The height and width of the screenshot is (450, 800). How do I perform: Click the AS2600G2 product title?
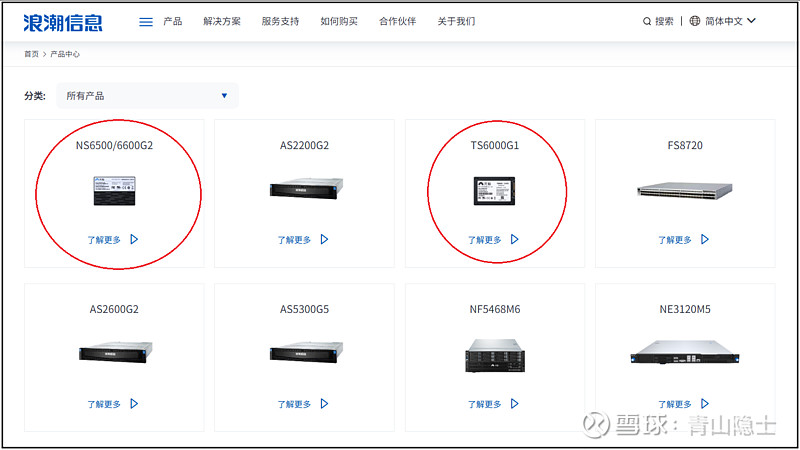click(114, 309)
